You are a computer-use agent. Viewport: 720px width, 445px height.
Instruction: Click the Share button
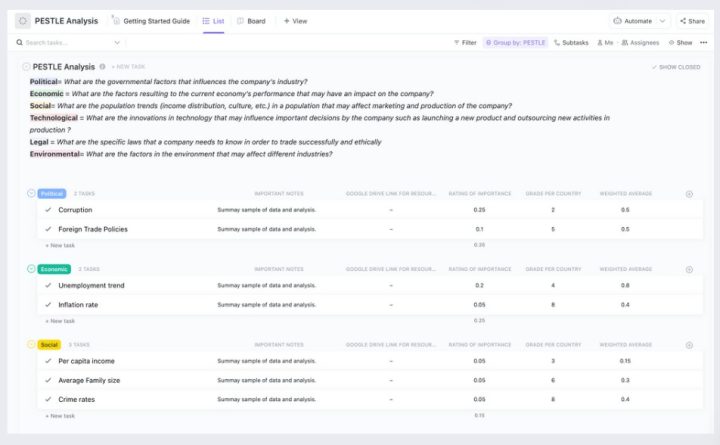click(x=692, y=20)
